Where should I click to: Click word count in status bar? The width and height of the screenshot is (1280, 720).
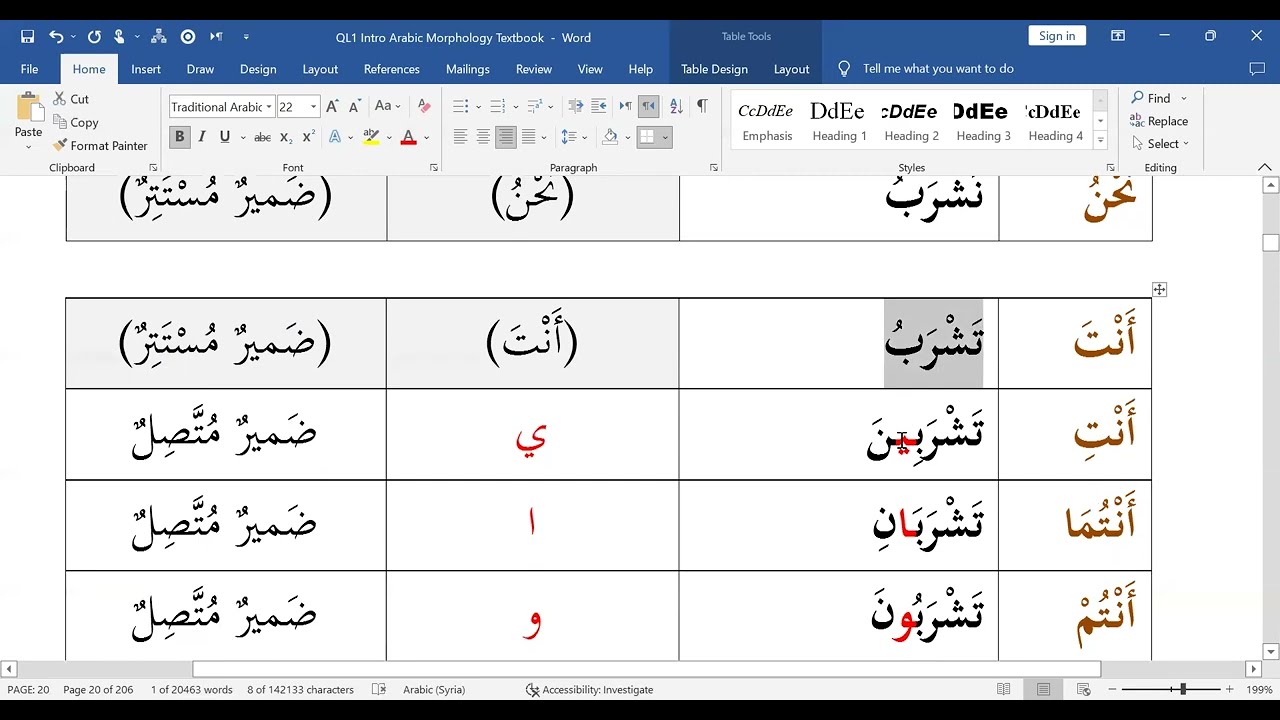click(x=192, y=689)
